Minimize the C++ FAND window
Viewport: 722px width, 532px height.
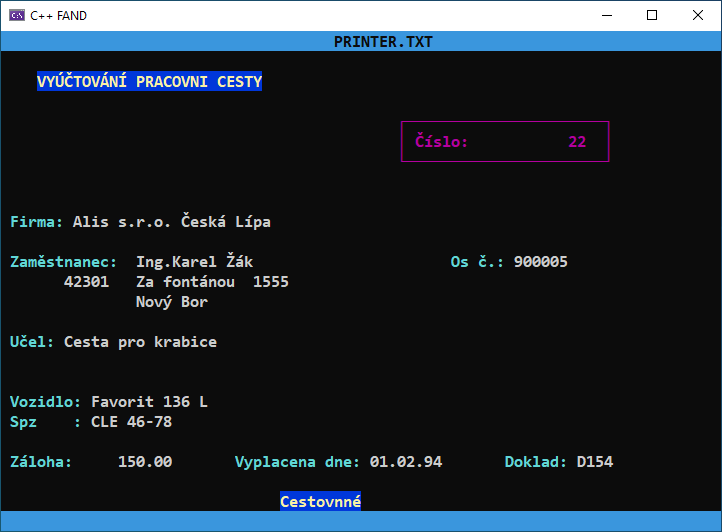click(x=606, y=15)
